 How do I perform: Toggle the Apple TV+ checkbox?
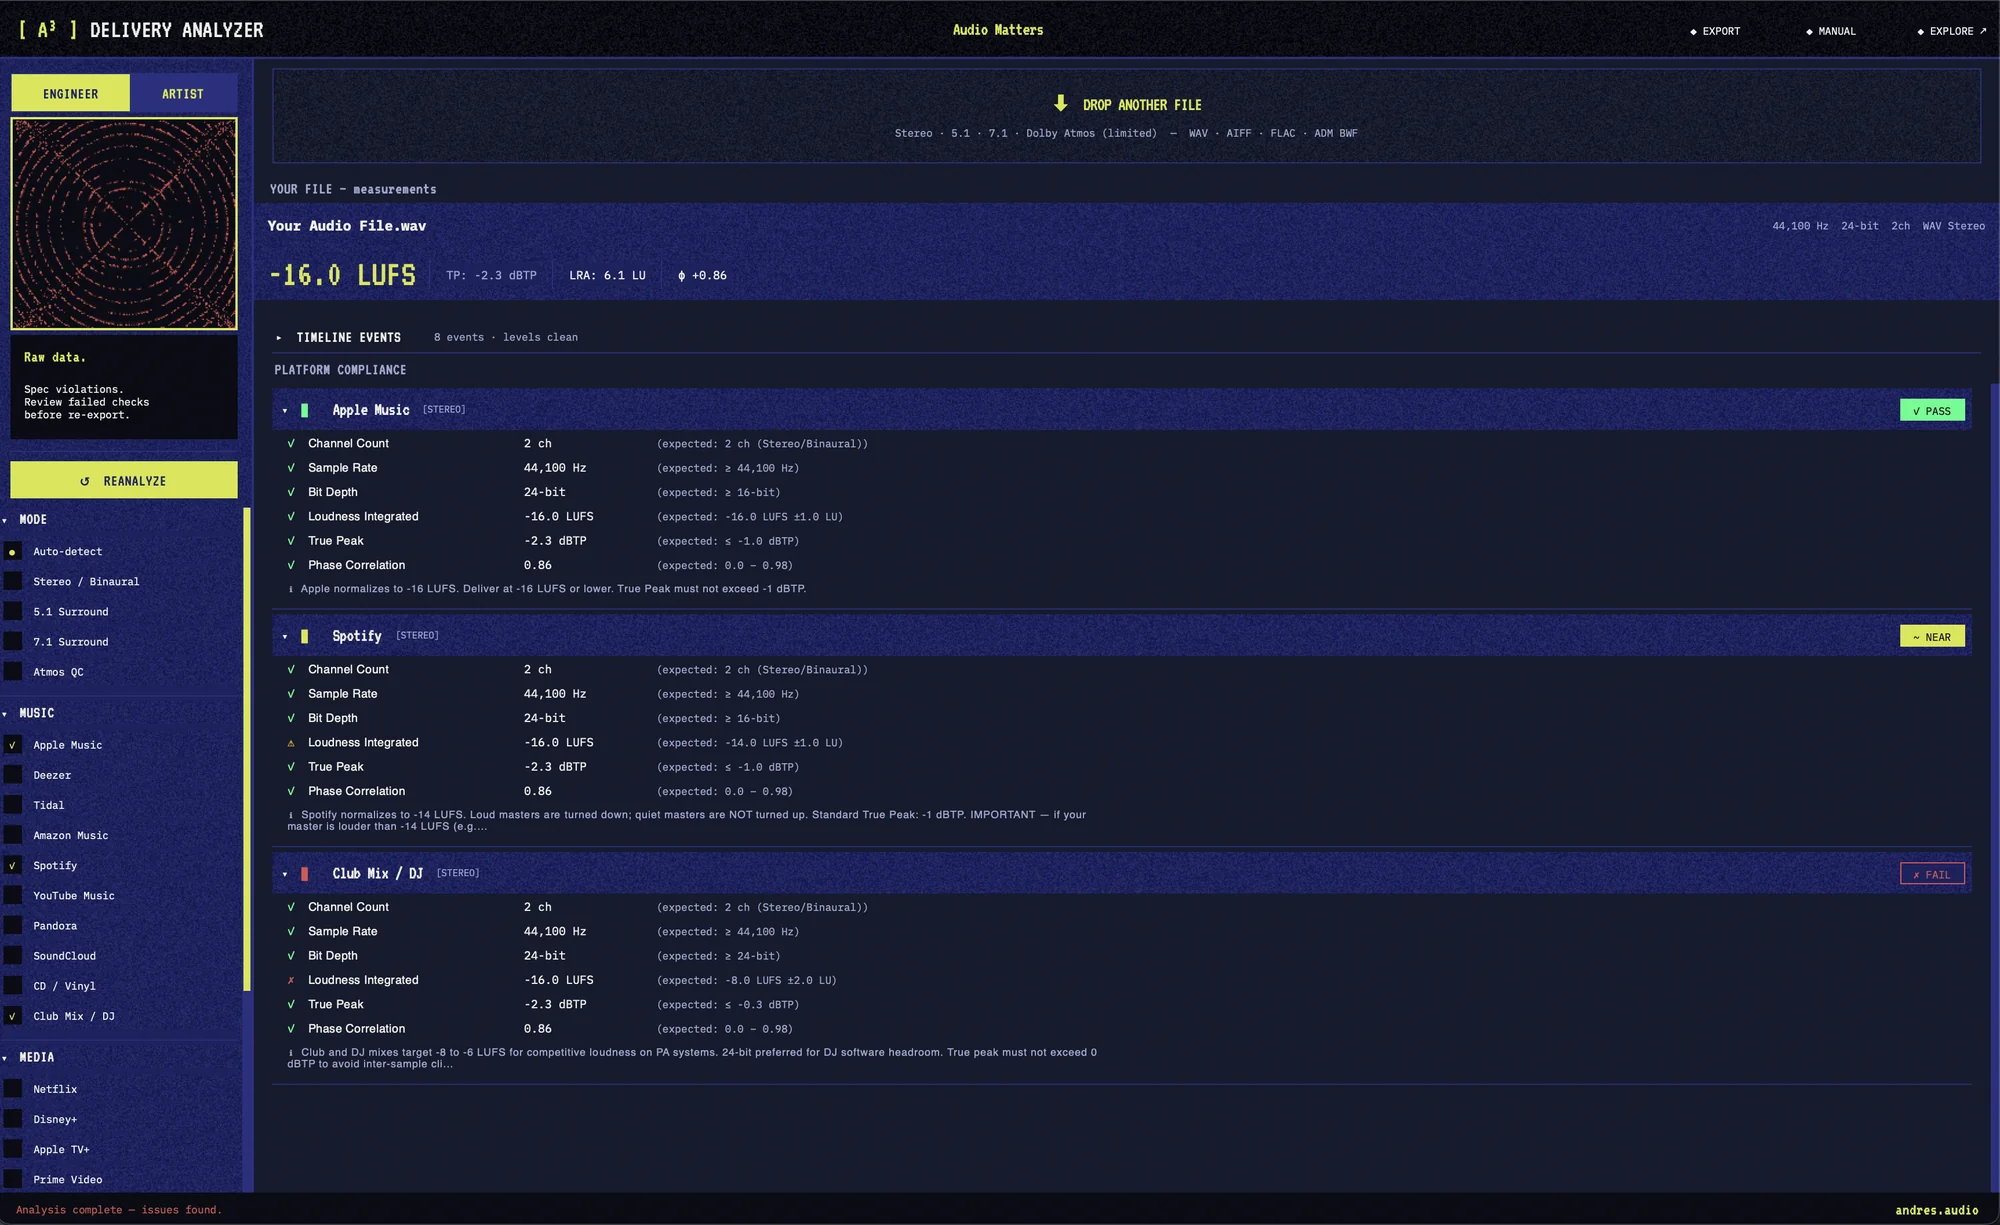(x=13, y=1149)
